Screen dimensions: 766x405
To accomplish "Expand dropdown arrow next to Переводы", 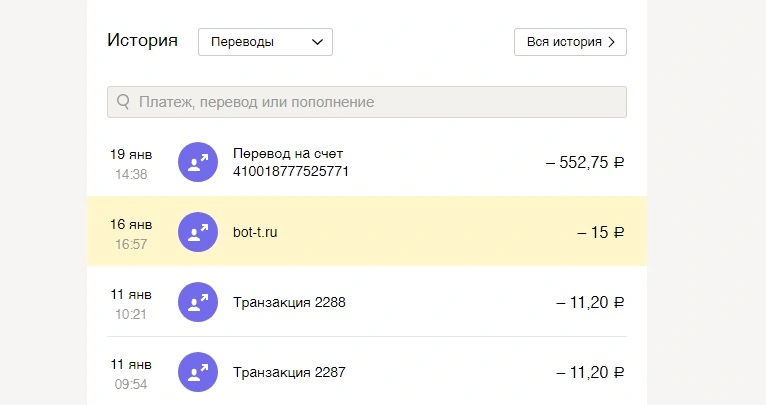I will [317, 42].
